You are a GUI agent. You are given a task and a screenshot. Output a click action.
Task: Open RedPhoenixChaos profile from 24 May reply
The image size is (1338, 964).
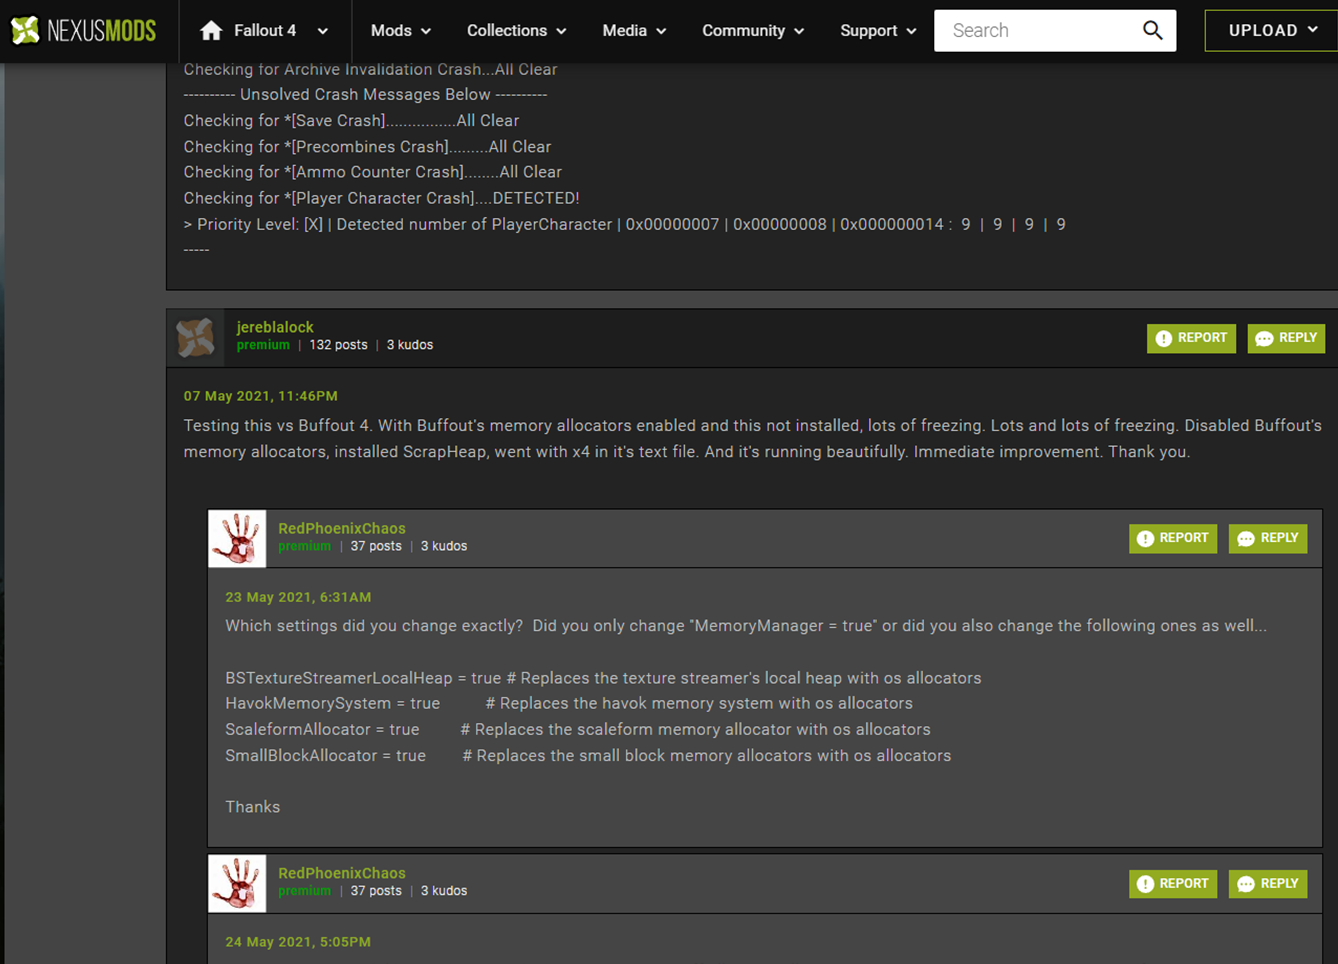tap(342, 873)
